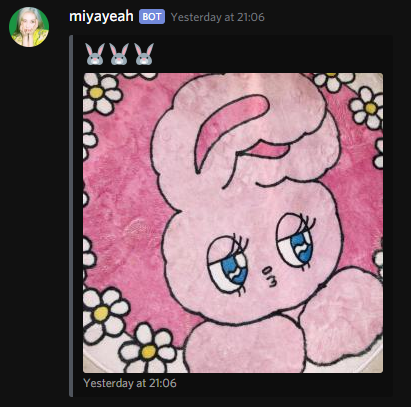Click the bunny's fluffy chest at image bottom

243,347
